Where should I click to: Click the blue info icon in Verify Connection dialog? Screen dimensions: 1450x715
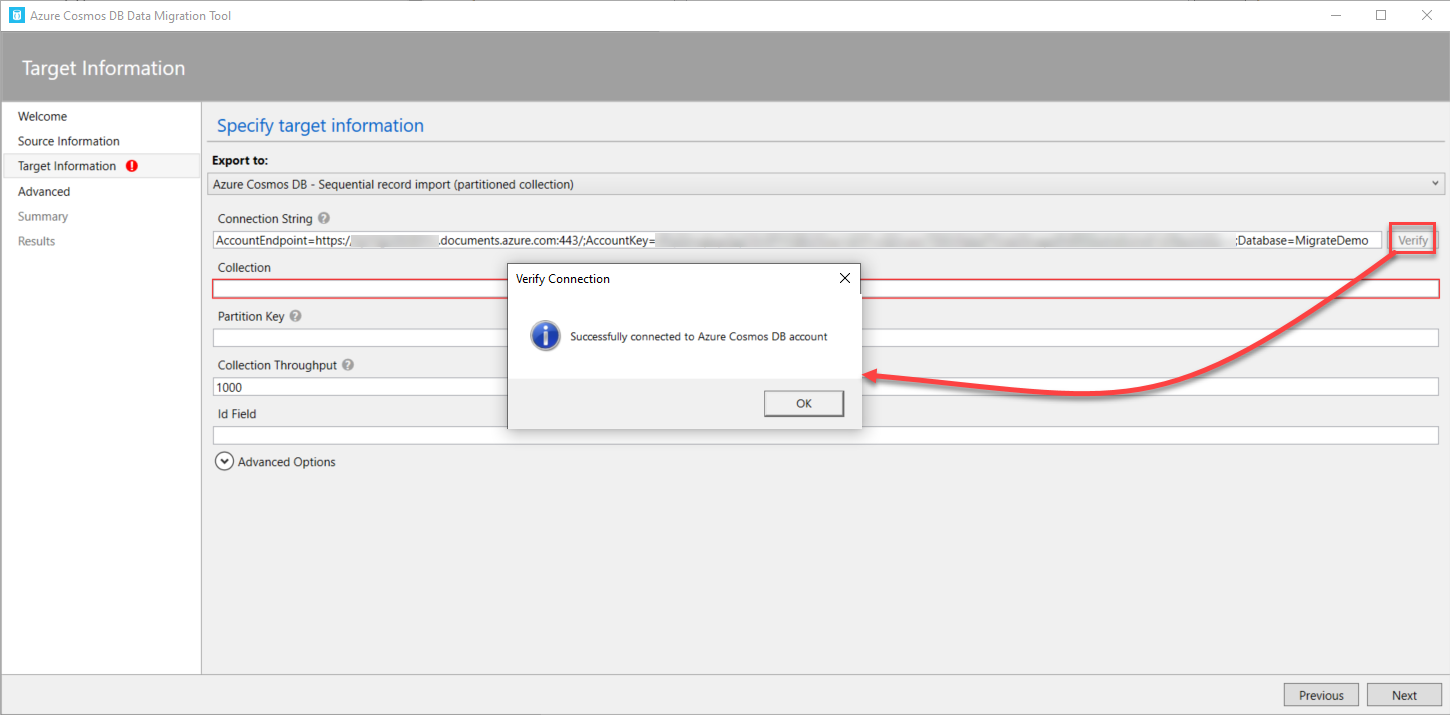point(545,336)
